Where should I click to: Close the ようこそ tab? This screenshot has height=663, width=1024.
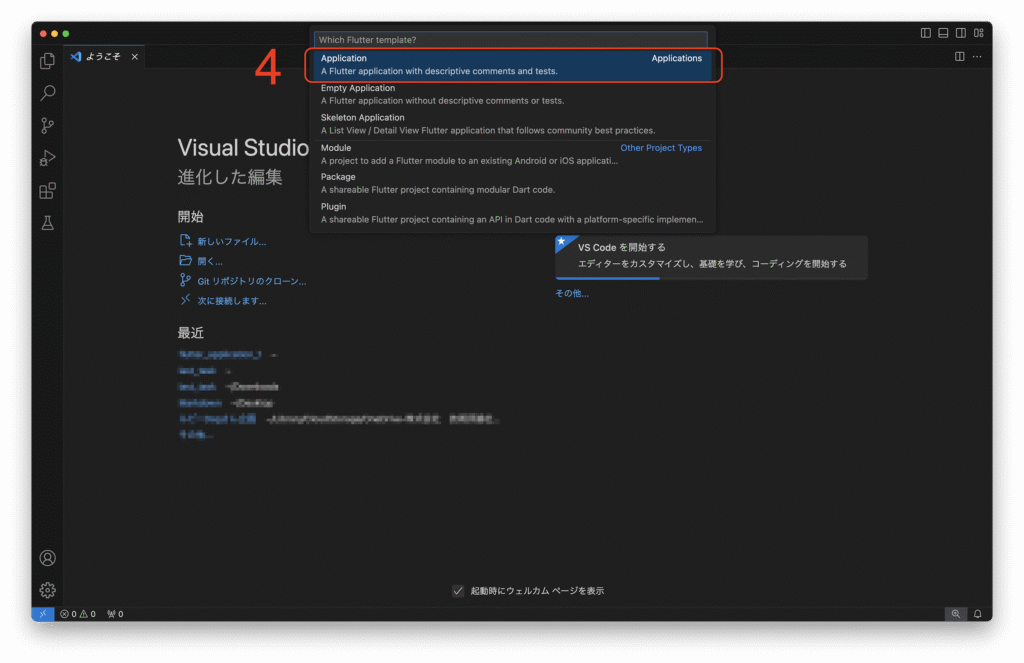(135, 57)
